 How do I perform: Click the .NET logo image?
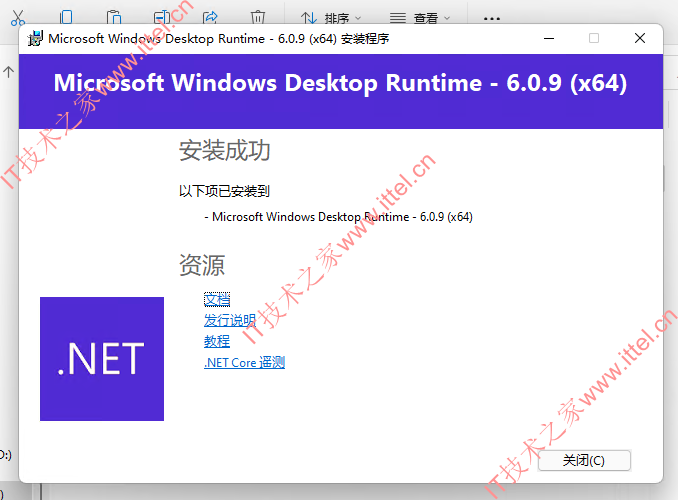coord(102,359)
